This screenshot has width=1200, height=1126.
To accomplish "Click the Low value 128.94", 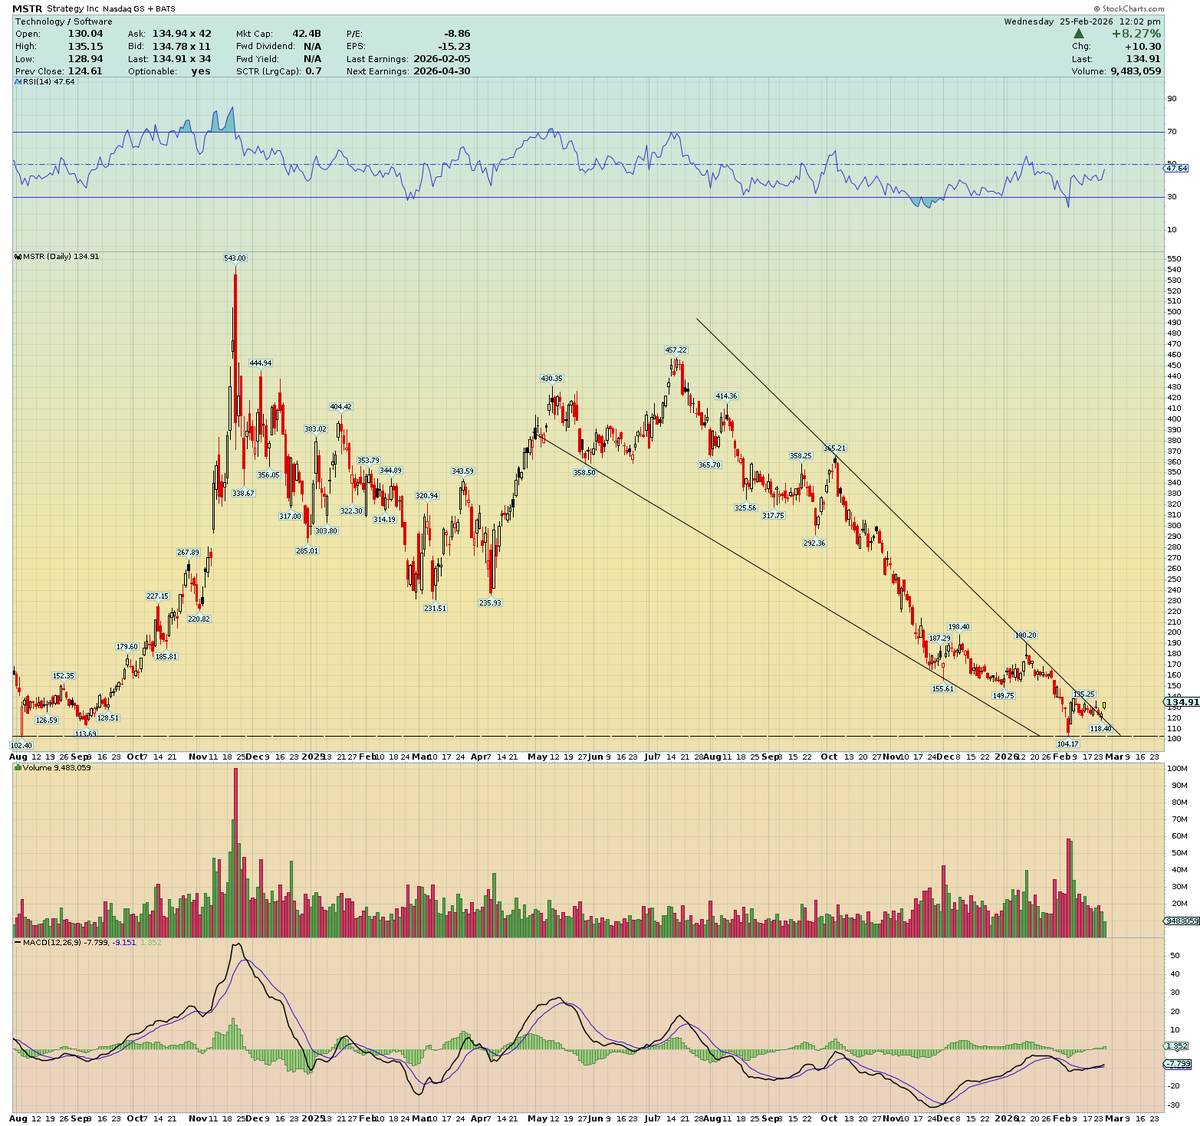I will click(84, 58).
